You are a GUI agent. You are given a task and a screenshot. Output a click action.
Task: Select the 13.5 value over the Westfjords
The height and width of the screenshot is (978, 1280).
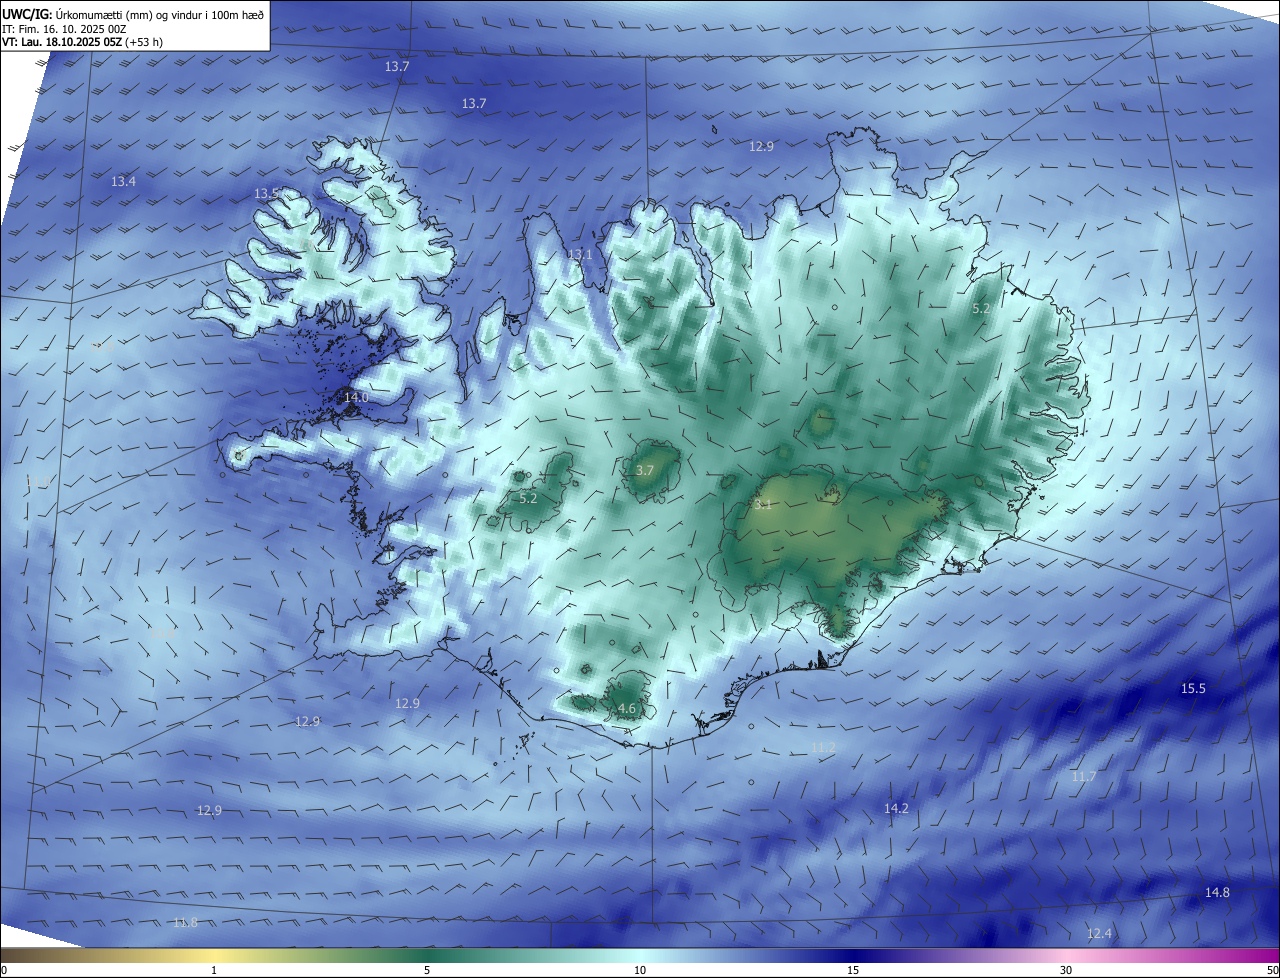click(266, 194)
